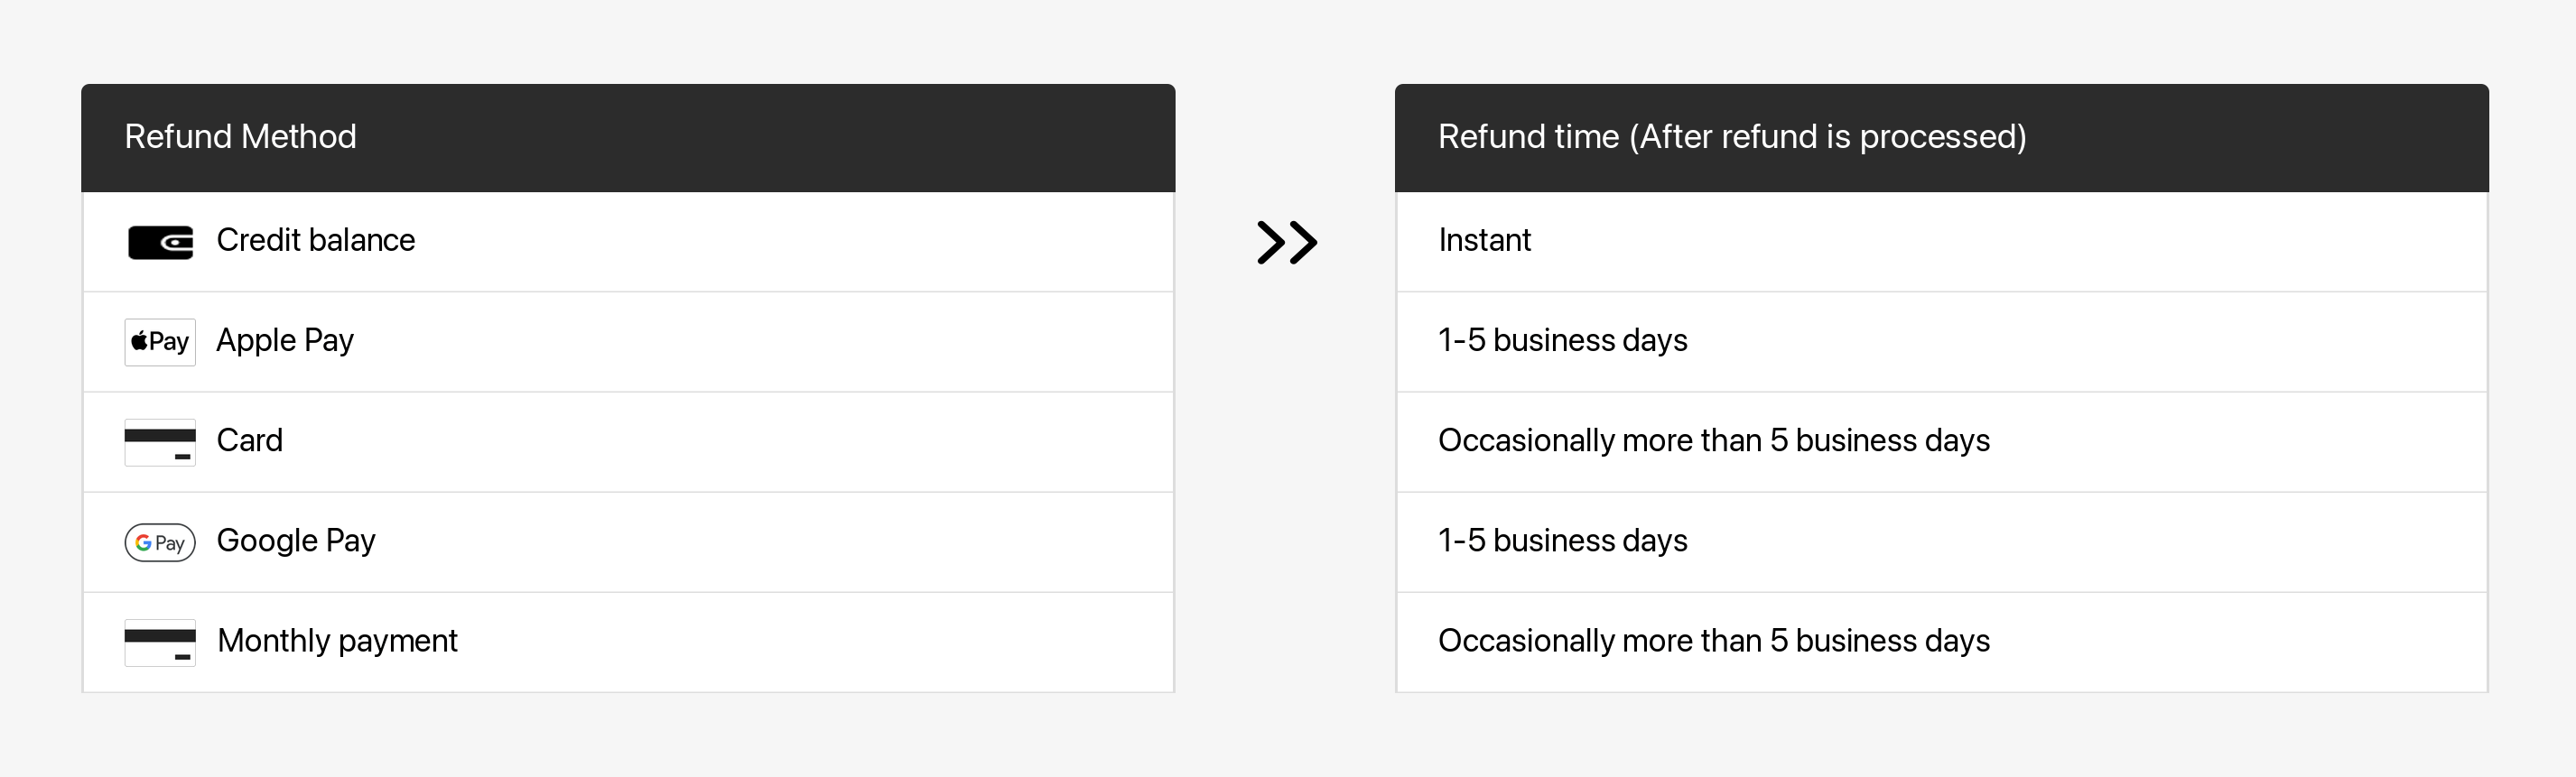The image size is (2576, 777).
Task: Select the Monthly payment text label
Action: point(337,640)
